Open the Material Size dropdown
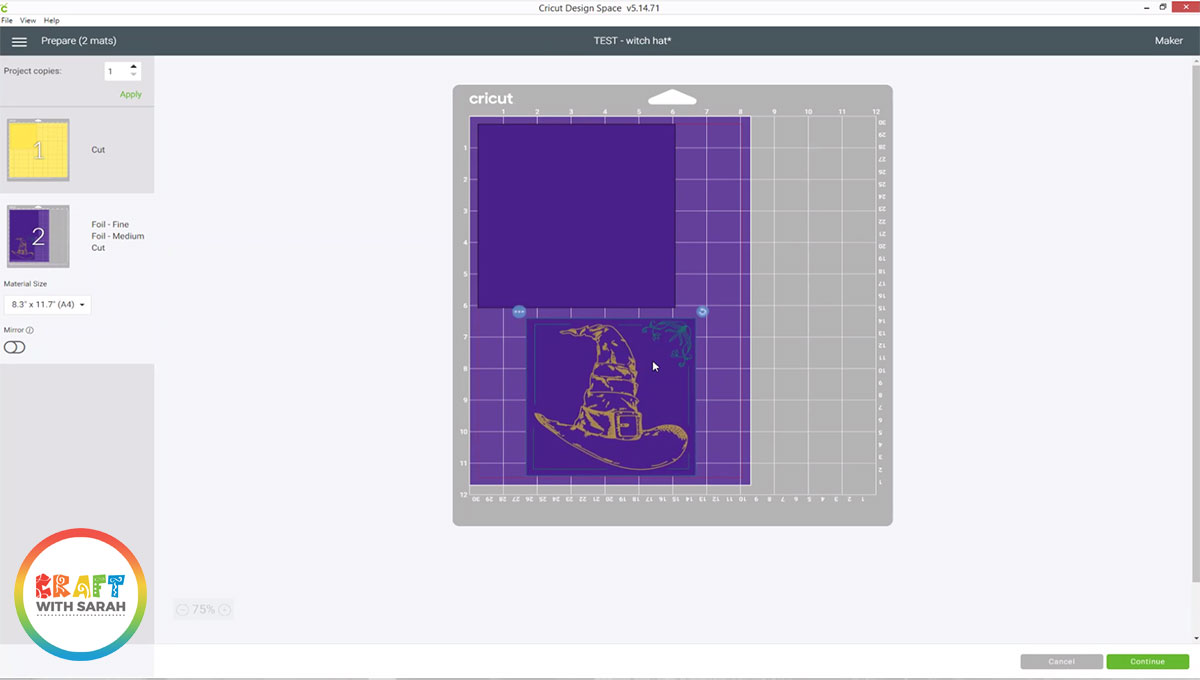Screen dimensions: 1200x680 point(47,304)
